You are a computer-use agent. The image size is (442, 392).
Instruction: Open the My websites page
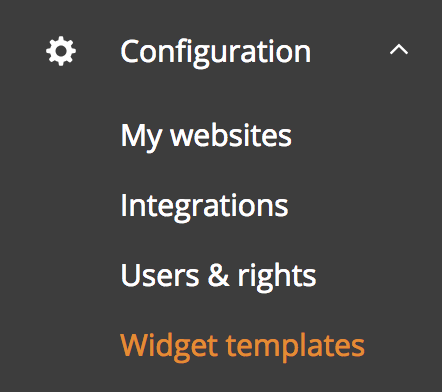(x=206, y=137)
